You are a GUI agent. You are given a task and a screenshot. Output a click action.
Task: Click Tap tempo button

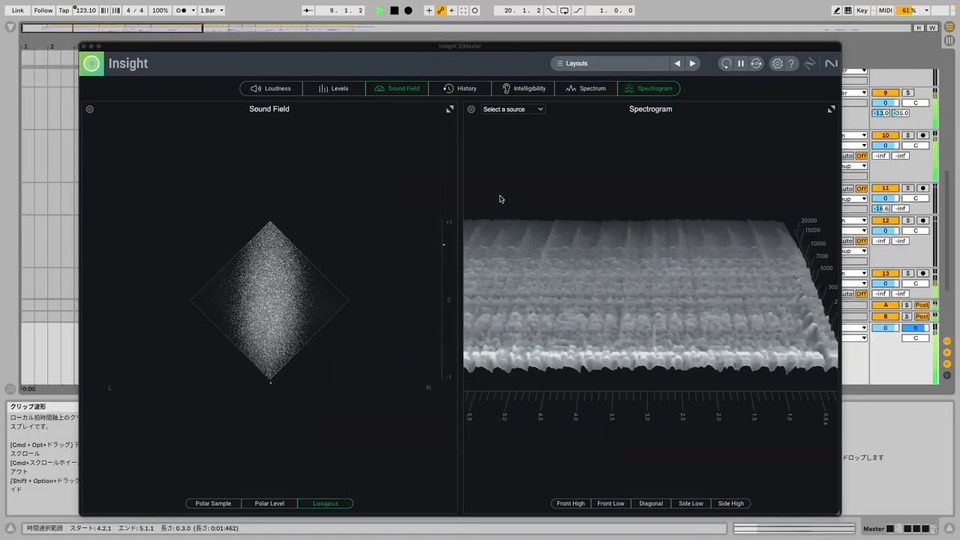64,10
